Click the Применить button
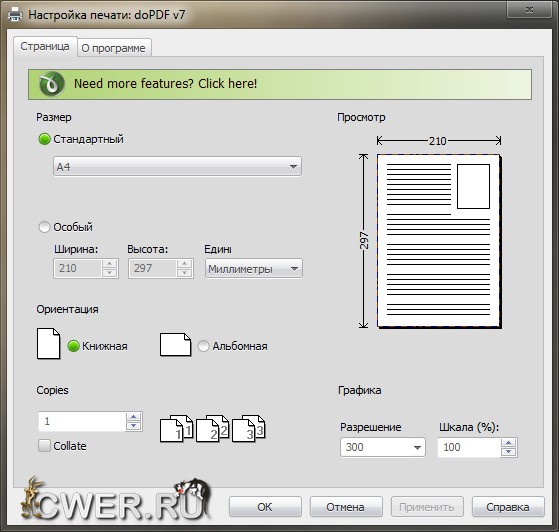The height and width of the screenshot is (532, 559). point(427,507)
